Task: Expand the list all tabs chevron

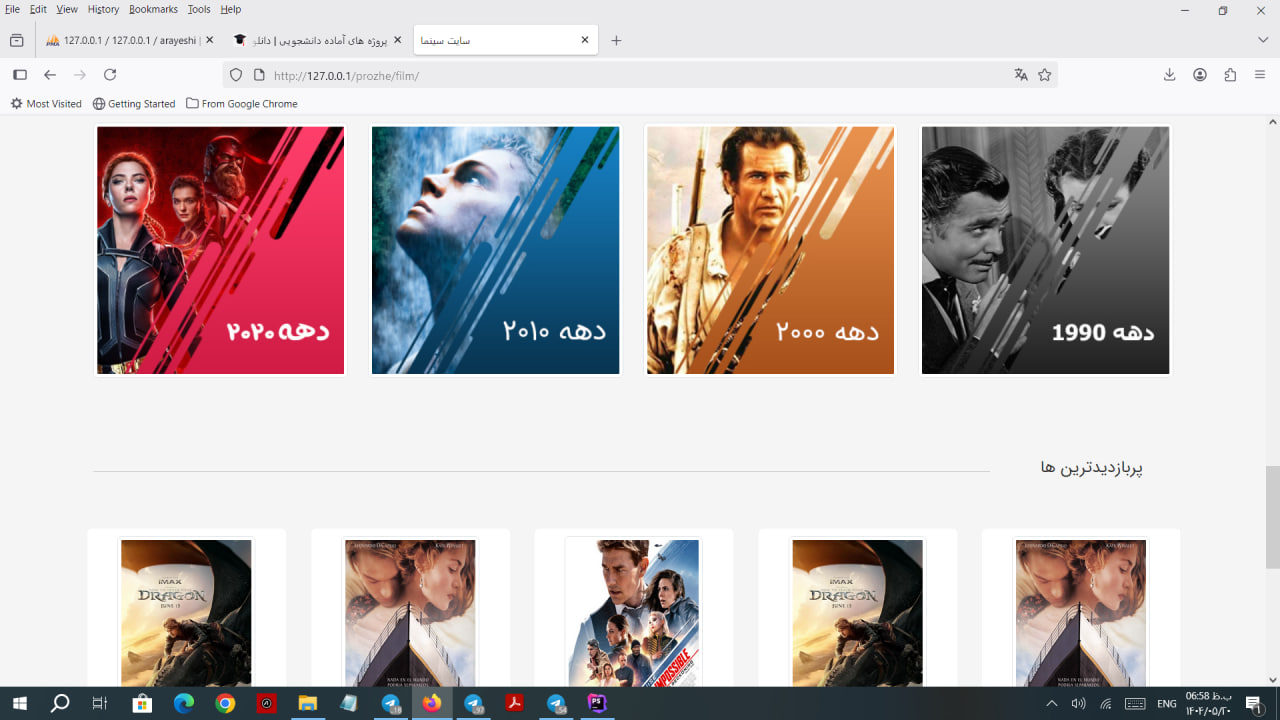Action: (x=1263, y=40)
